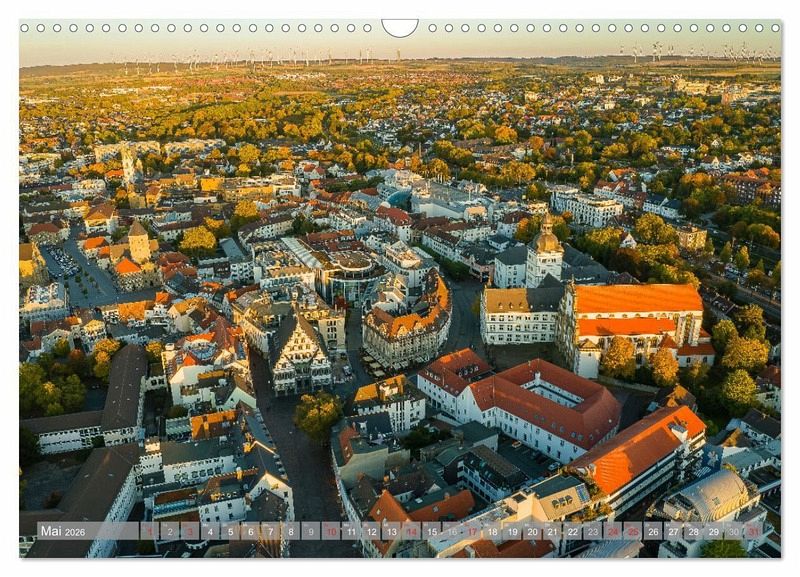Select day 29 in the calendar strip
800x577 pixels.
pos(714,531)
